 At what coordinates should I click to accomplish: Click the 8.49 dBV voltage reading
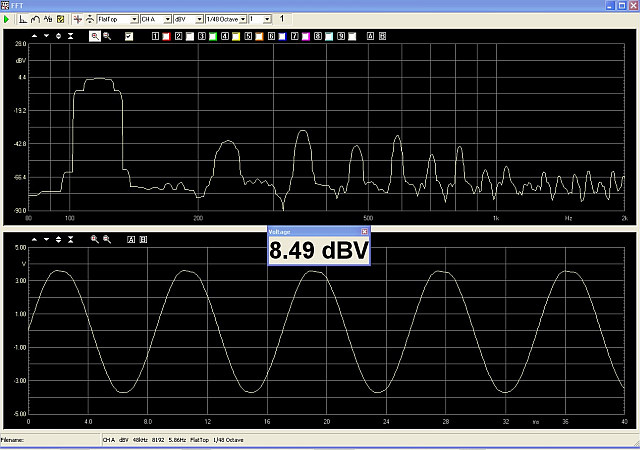(319, 250)
